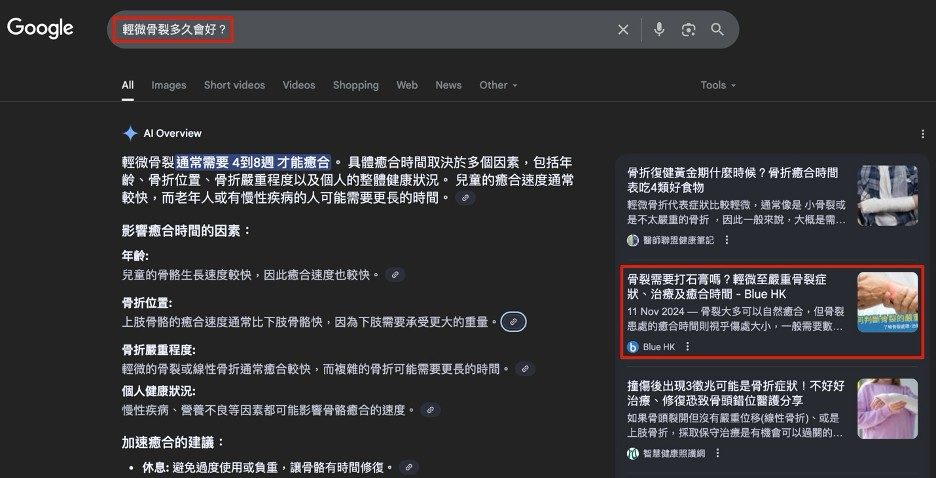Expand the Other dropdown
The image size is (936, 478).
coord(498,85)
